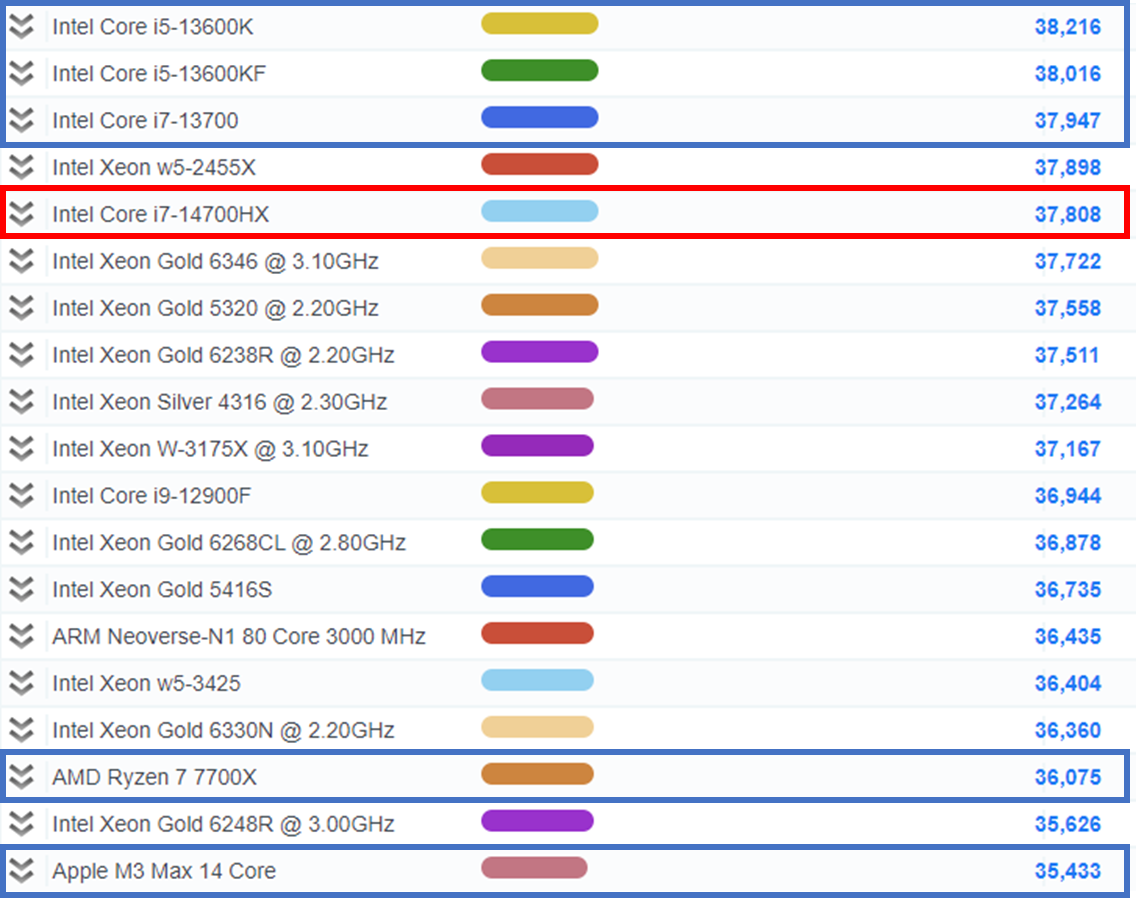This screenshot has width=1136, height=898.
Task: Expand the Xeon Gold 5416S row chevron
Action: [x=22, y=589]
